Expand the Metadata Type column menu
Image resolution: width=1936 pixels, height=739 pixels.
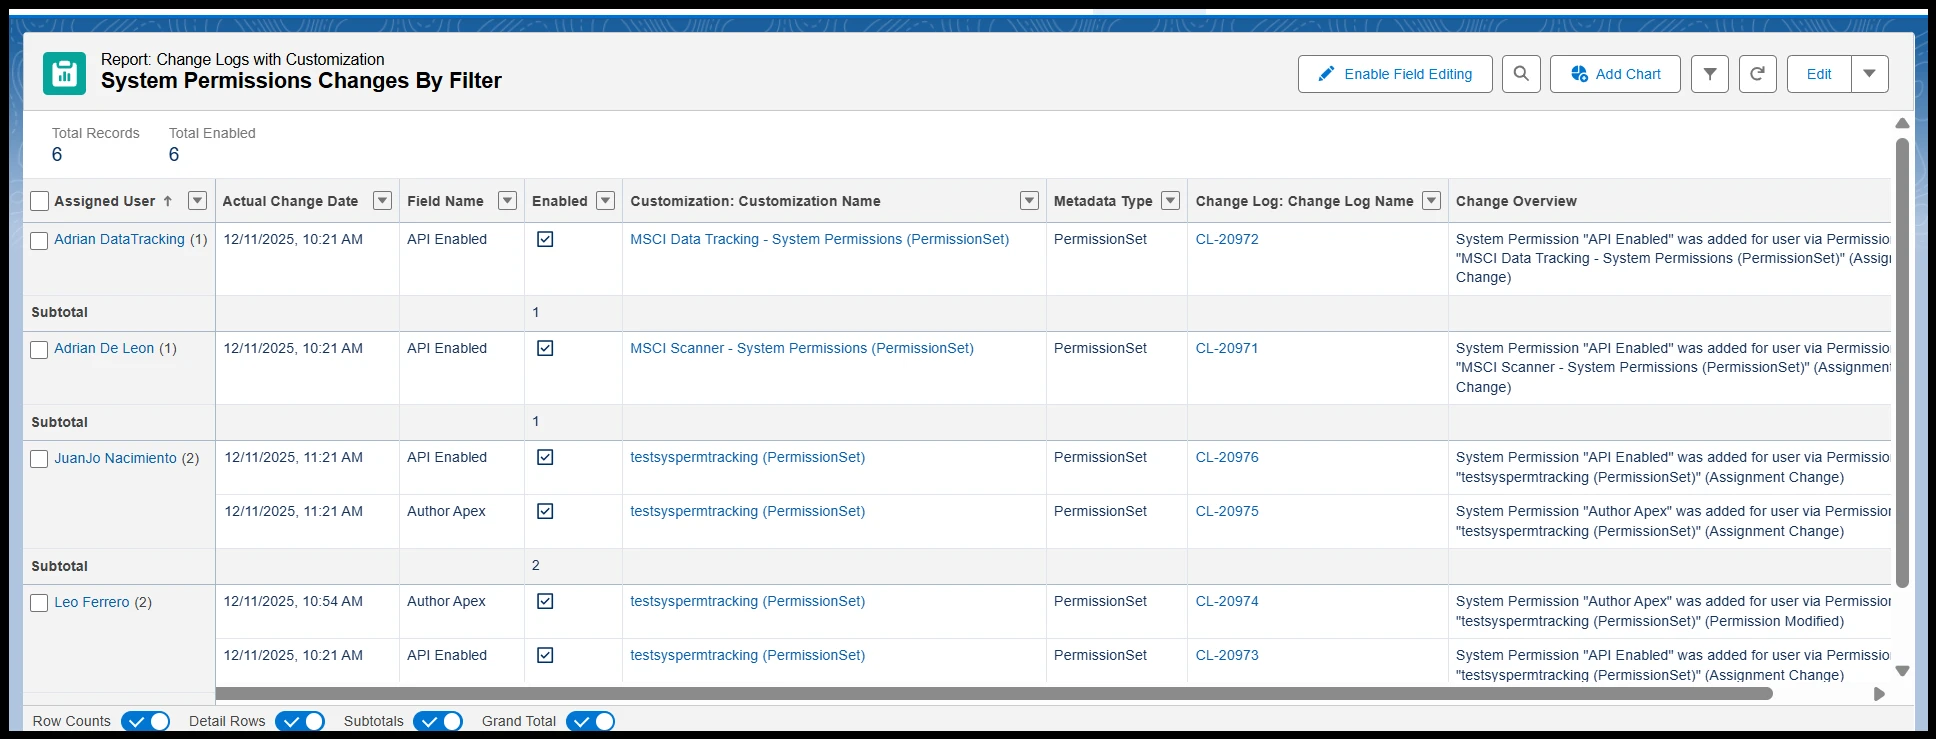[1171, 201]
